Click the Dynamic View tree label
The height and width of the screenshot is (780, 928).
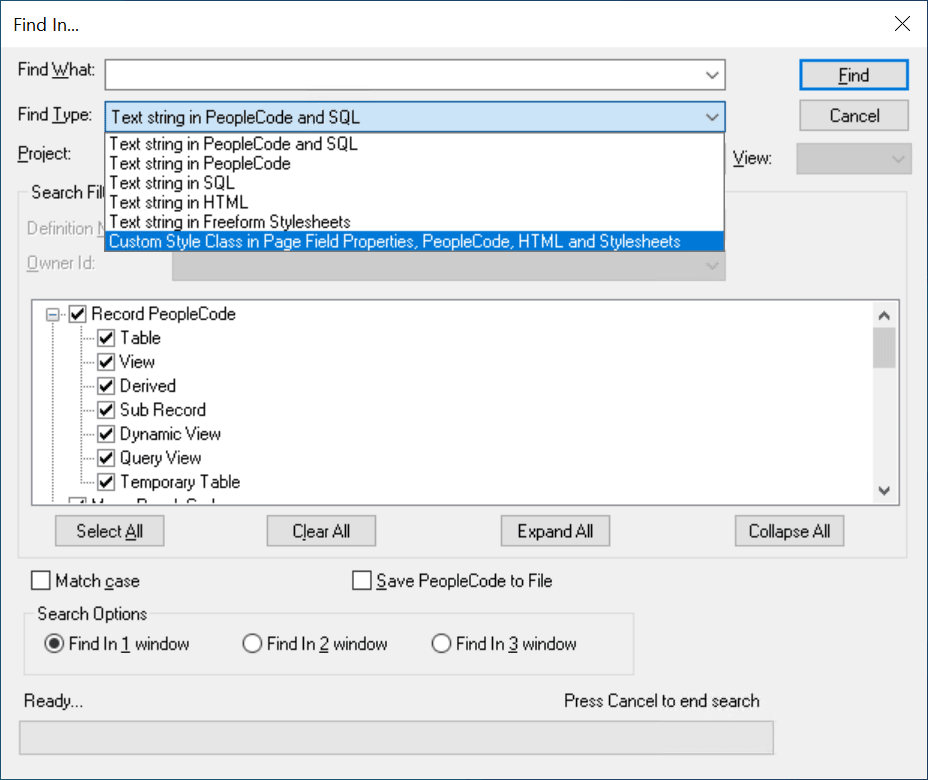(x=170, y=434)
